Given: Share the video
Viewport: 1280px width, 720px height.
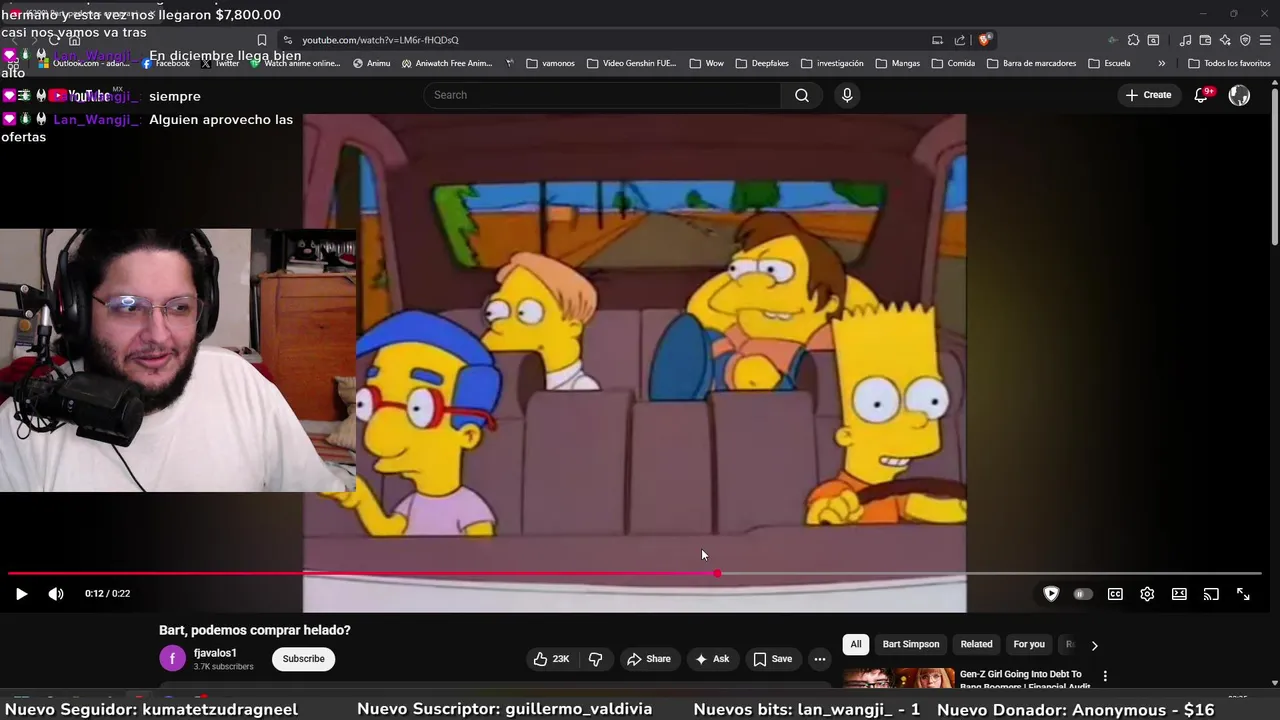Looking at the screenshot, I should [648, 659].
